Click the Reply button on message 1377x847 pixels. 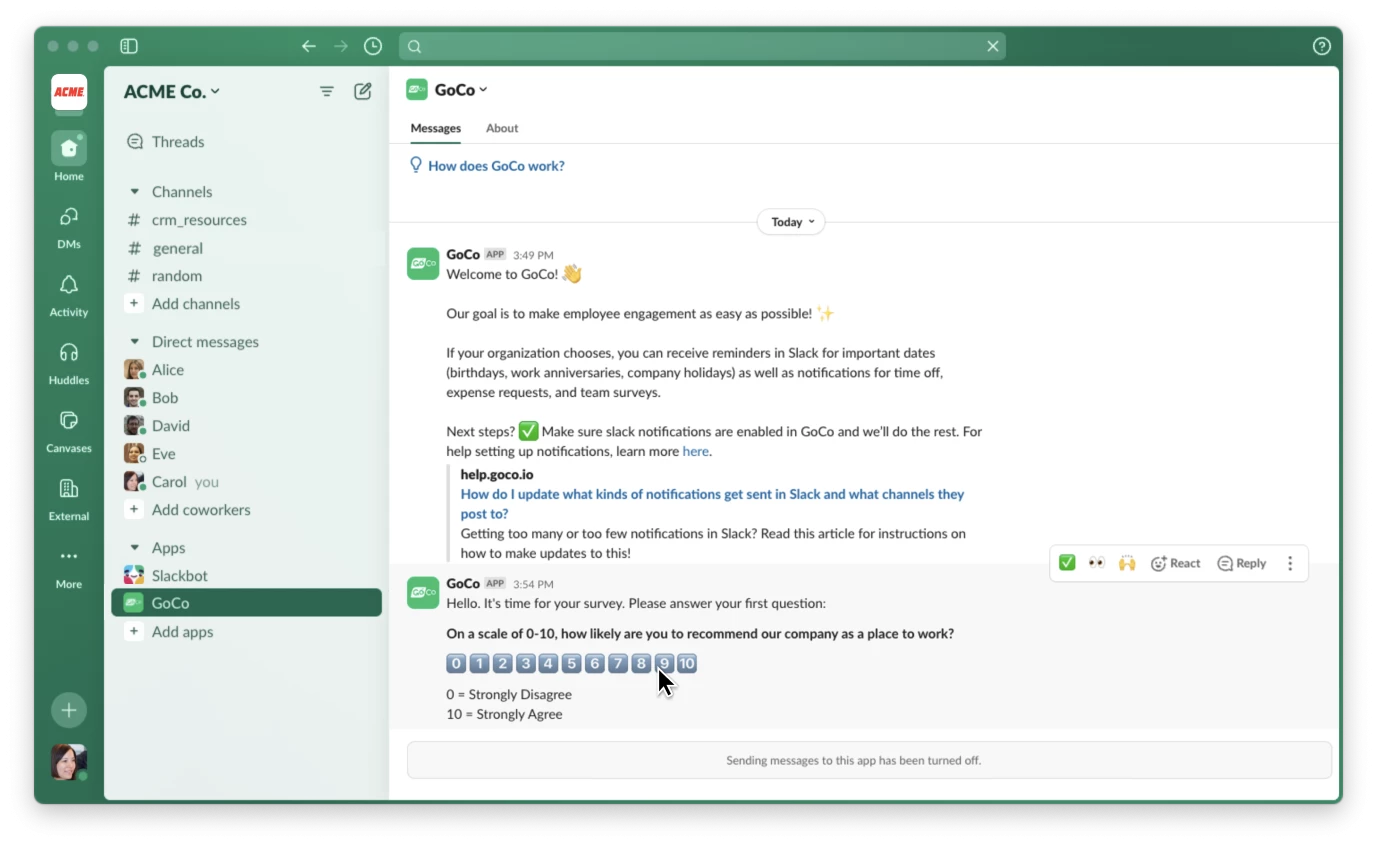1242,563
